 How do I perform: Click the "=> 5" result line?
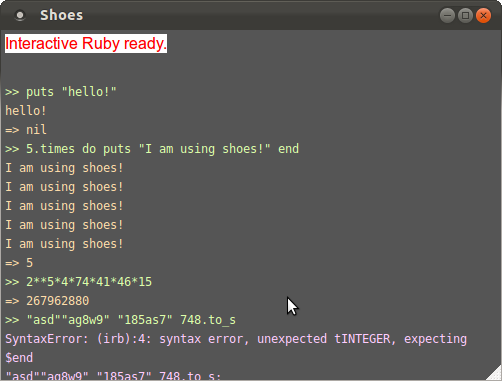pos(19,263)
